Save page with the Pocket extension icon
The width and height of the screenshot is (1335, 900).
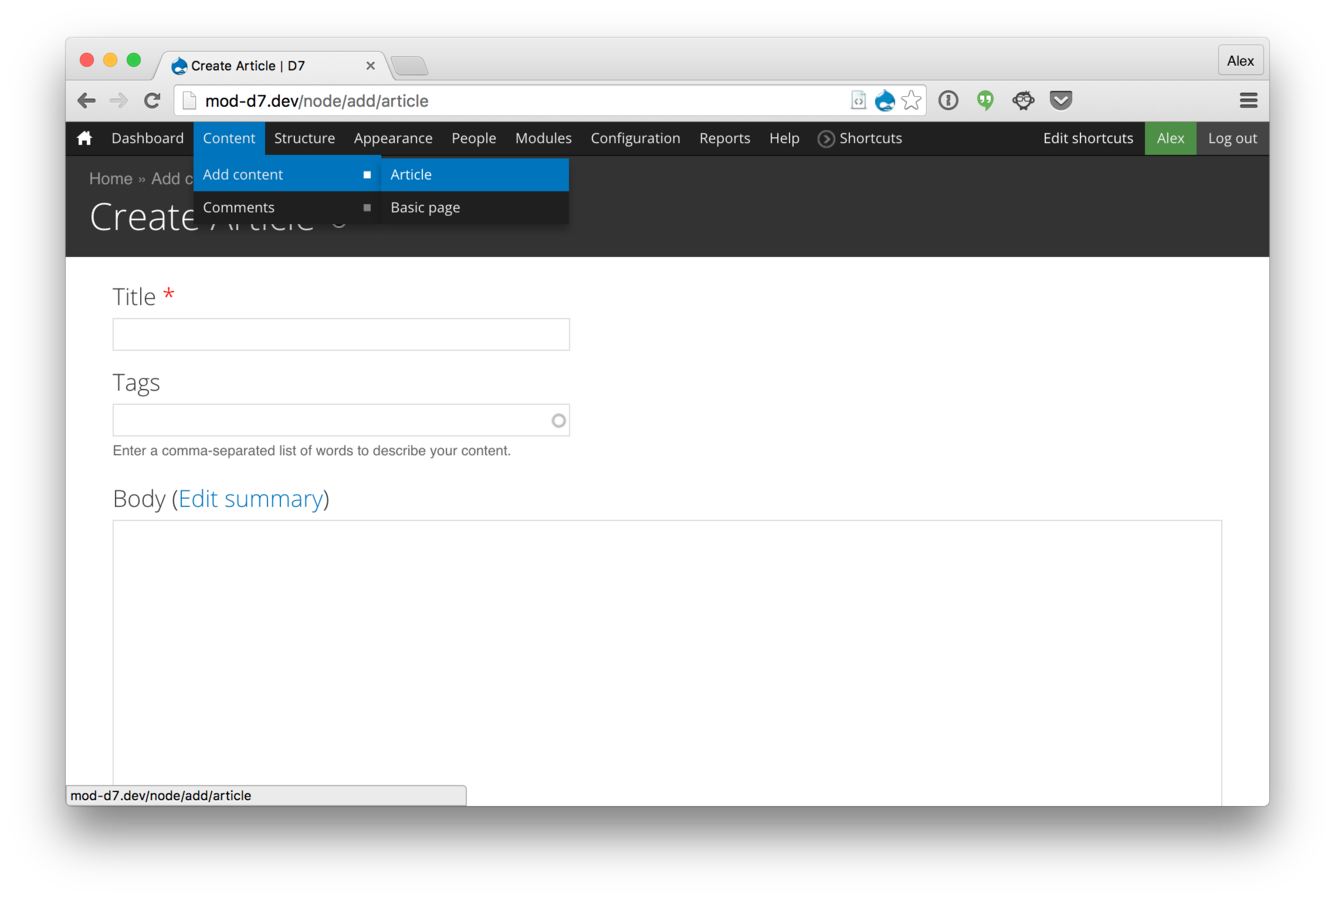(x=1061, y=100)
